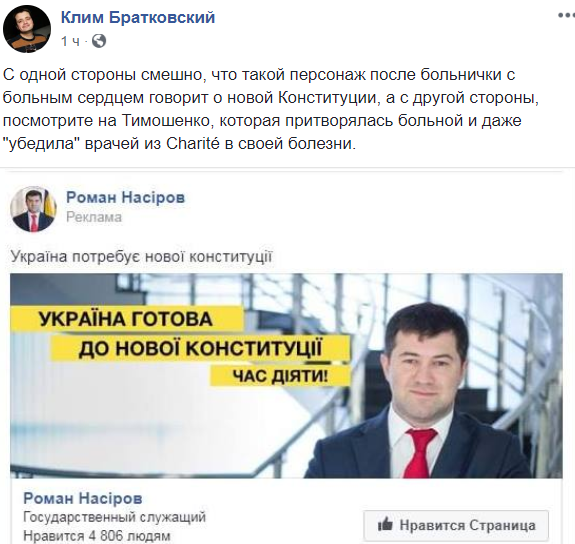
Task: Open the Клим Братковский profile name link
Action: pos(138,17)
